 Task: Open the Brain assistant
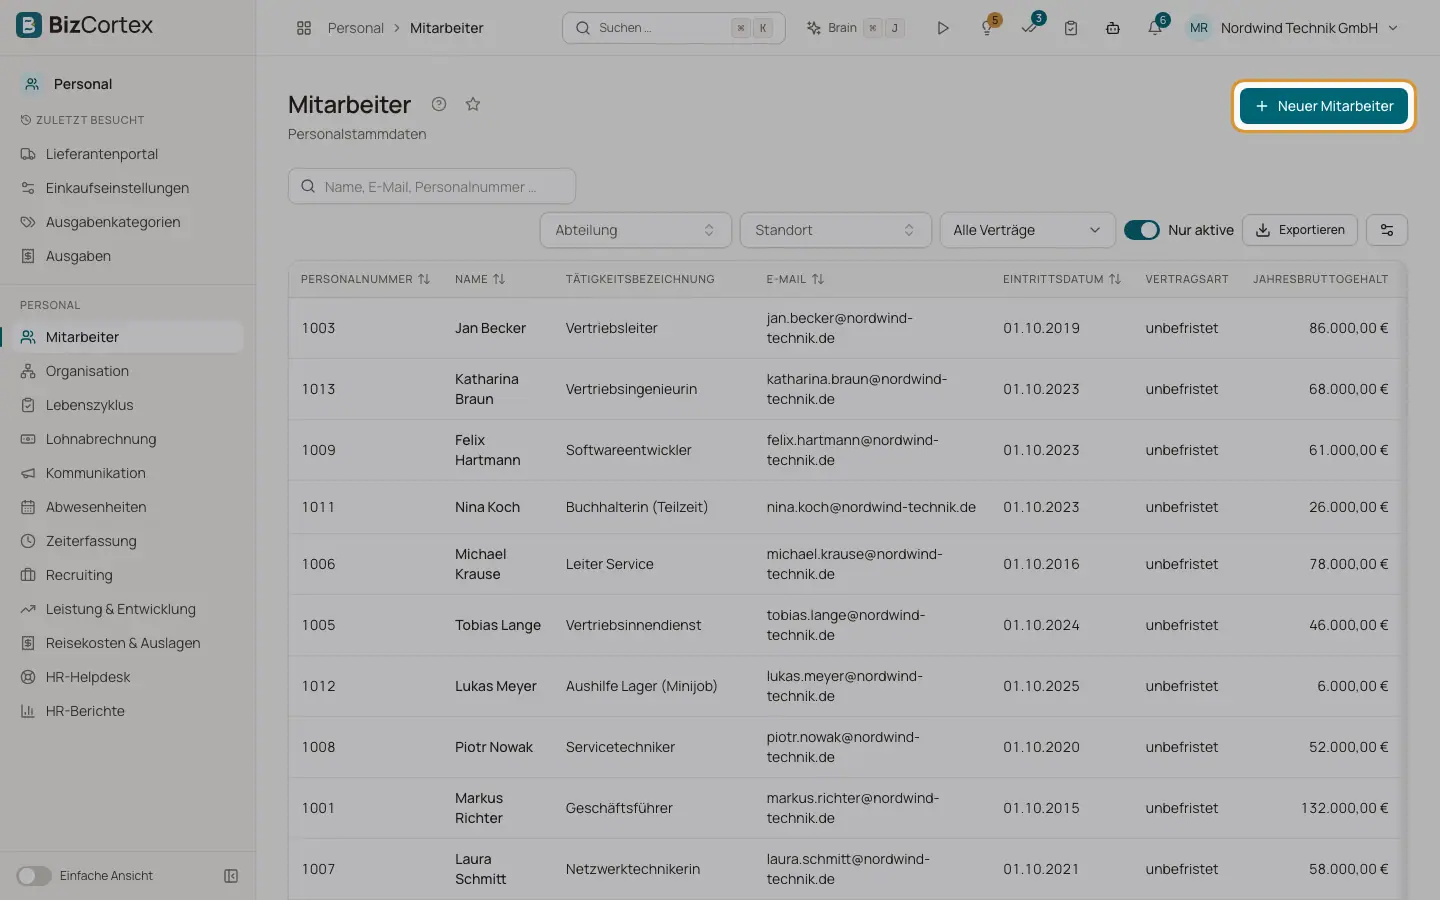click(x=855, y=28)
